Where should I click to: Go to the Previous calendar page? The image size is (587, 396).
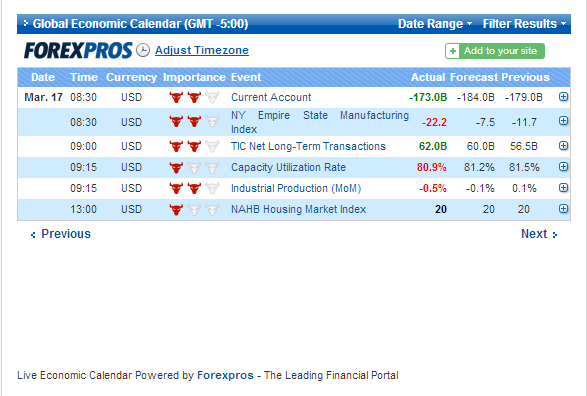(x=60, y=234)
